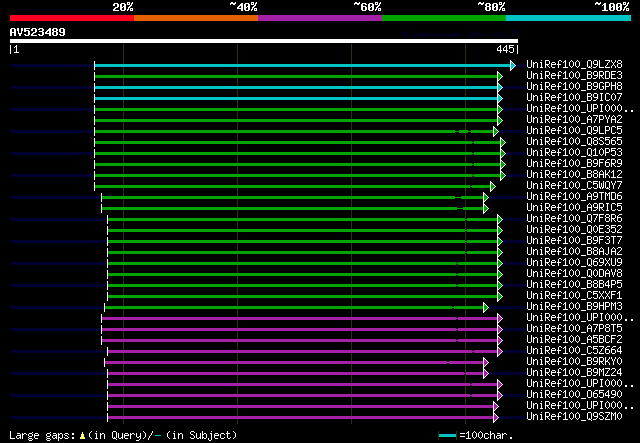Click the purple arrowhead of the B9RKY0 hit
This screenshot has width=640, height=443.
pyautogui.click(x=486, y=363)
